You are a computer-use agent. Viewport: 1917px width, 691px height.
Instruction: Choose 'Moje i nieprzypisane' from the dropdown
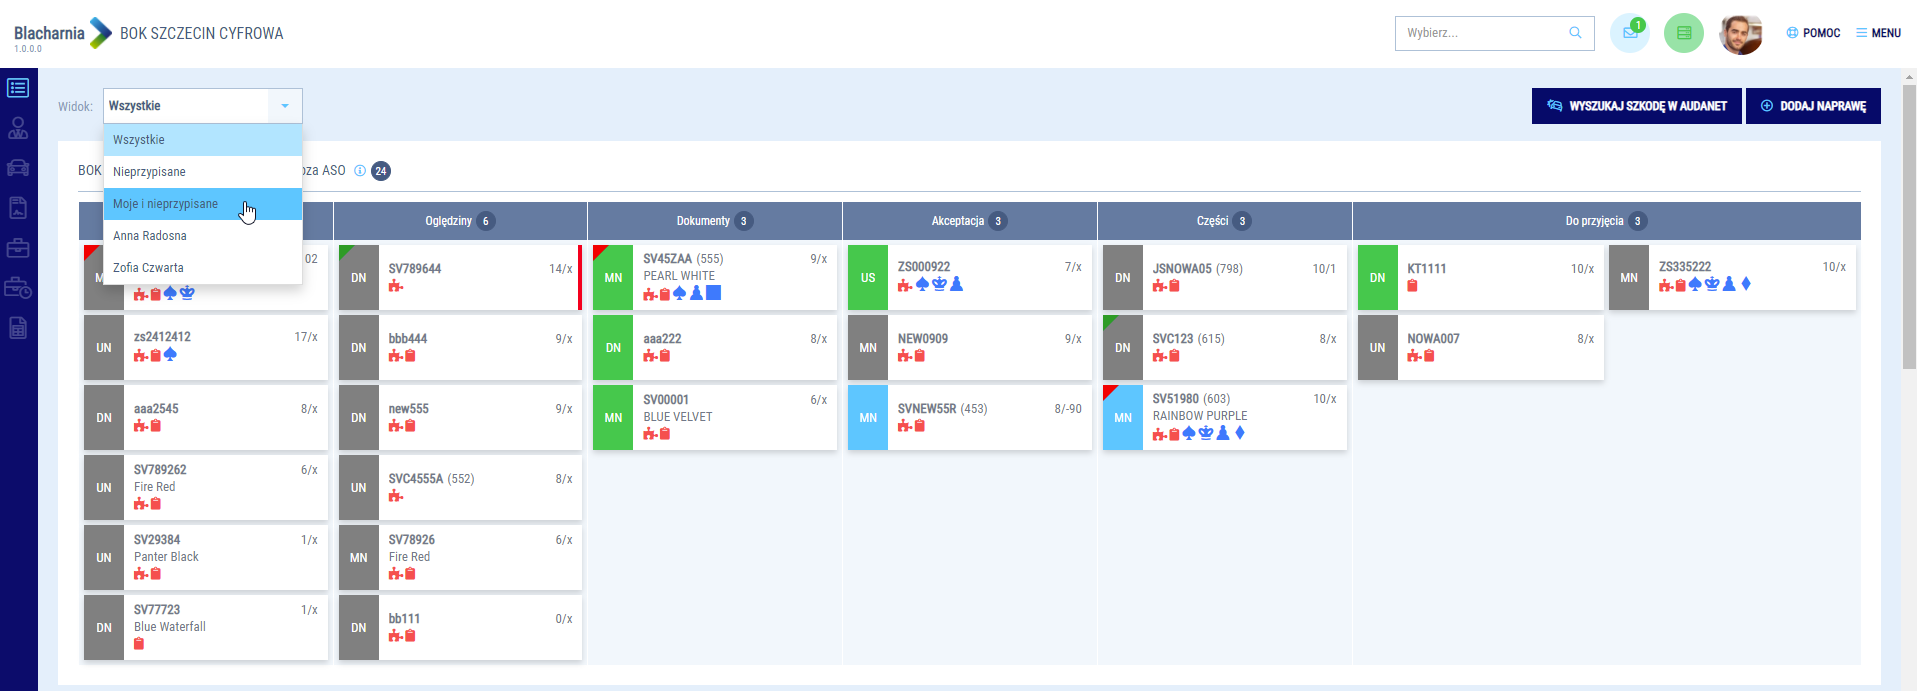tap(166, 204)
